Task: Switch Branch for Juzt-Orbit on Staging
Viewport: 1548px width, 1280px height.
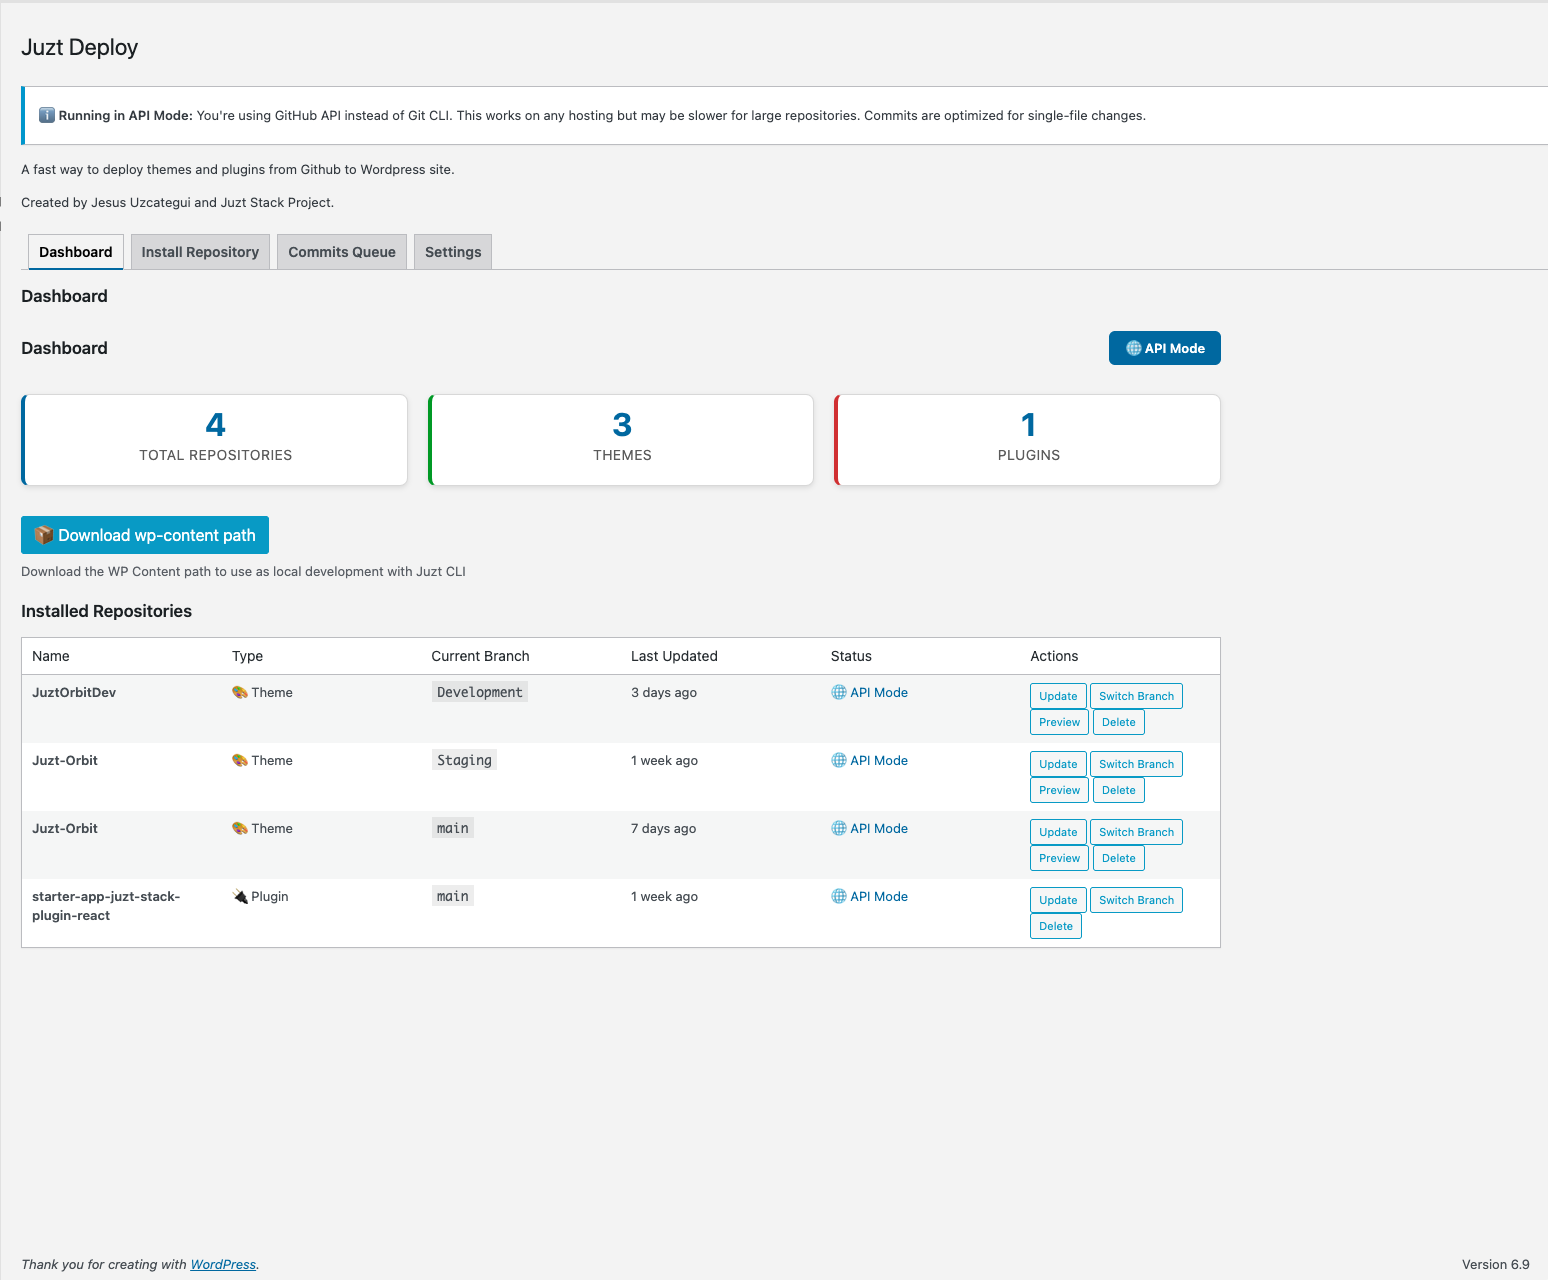Action: [1137, 764]
